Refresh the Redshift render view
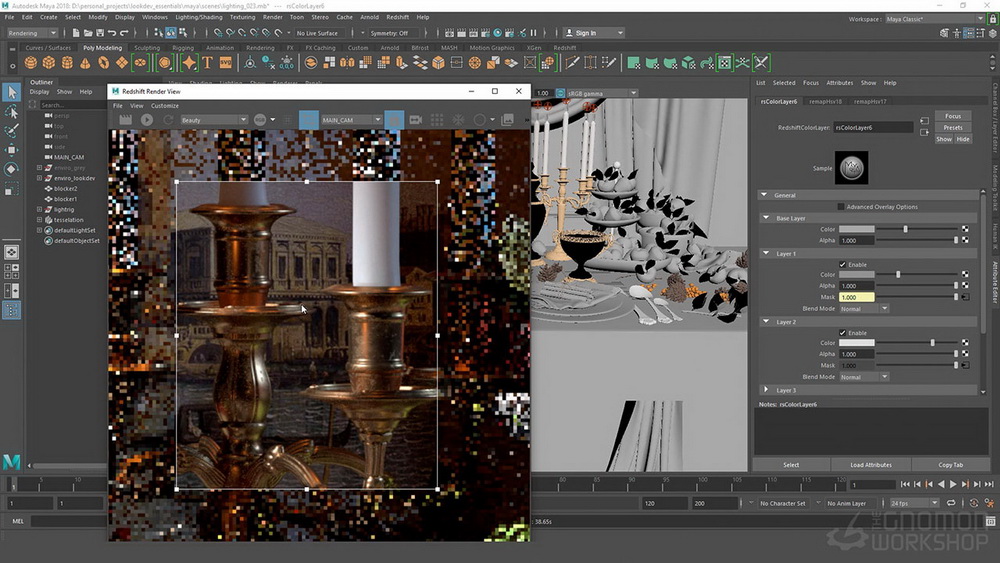The height and width of the screenshot is (563, 1000). [168, 120]
